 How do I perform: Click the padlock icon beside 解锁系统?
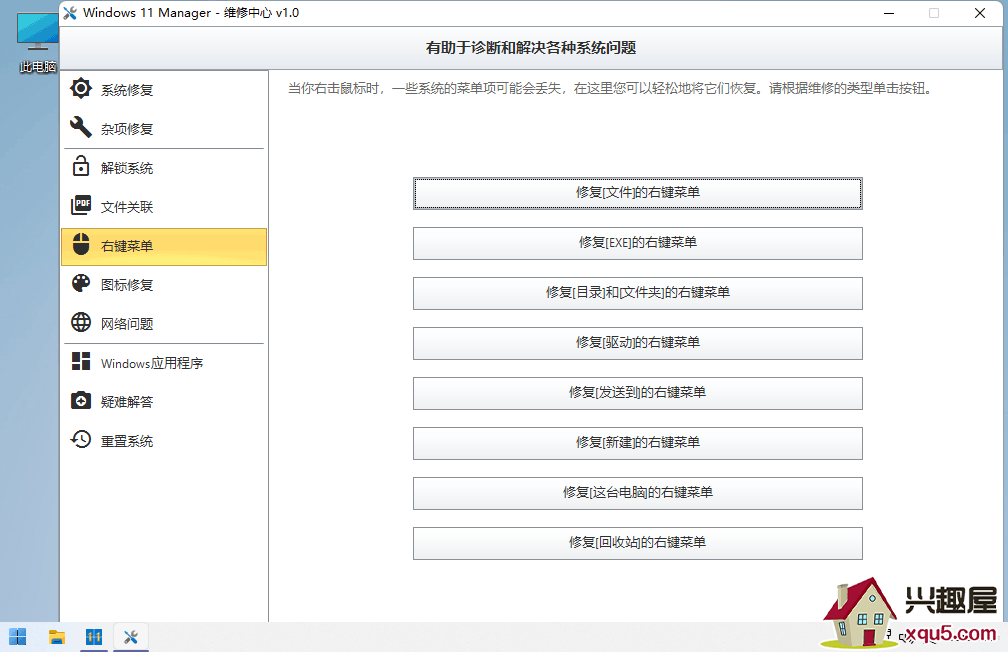tap(81, 167)
